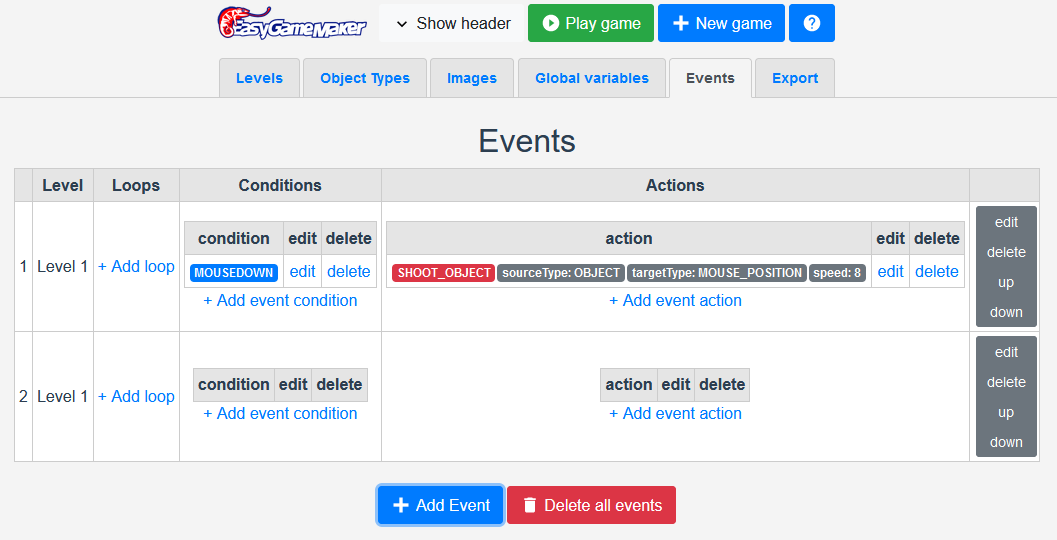Viewport: 1057px width, 540px height.
Task: Edit the MOUSEDOWN condition
Action: (302, 271)
